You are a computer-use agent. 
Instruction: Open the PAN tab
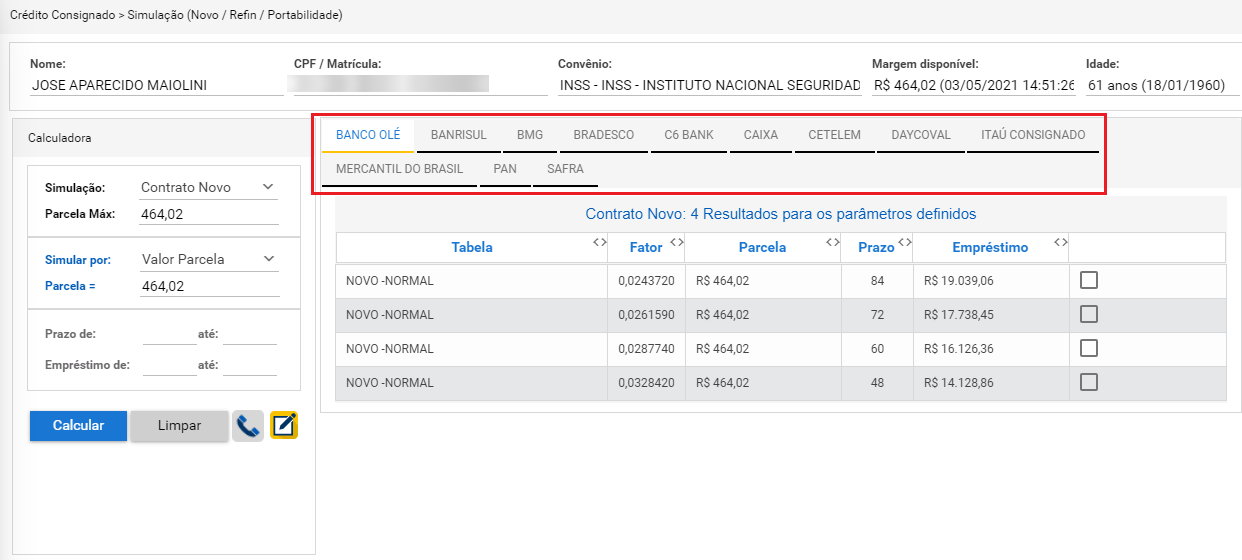coord(505,169)
